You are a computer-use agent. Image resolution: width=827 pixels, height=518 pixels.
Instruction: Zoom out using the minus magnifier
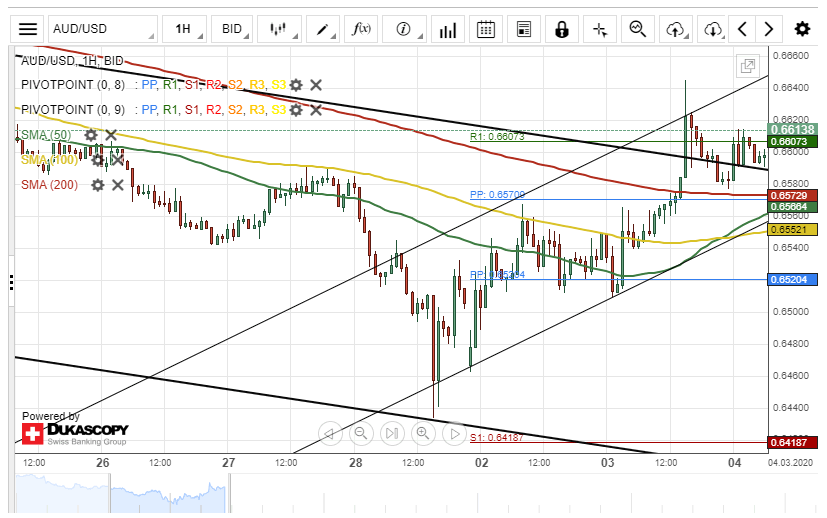click(361, 434)
